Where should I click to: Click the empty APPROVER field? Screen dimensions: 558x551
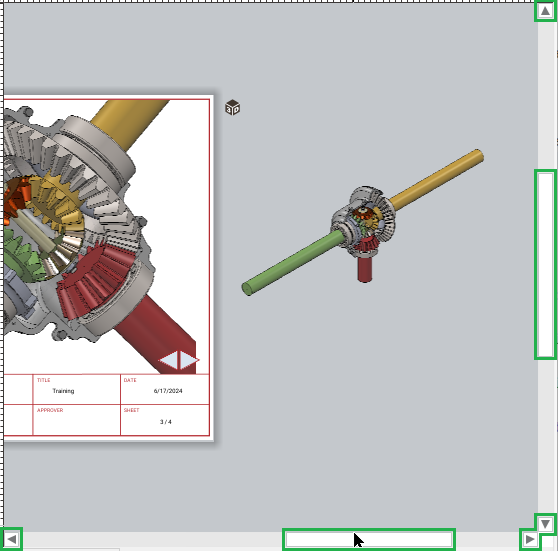[x=77, y=420]
